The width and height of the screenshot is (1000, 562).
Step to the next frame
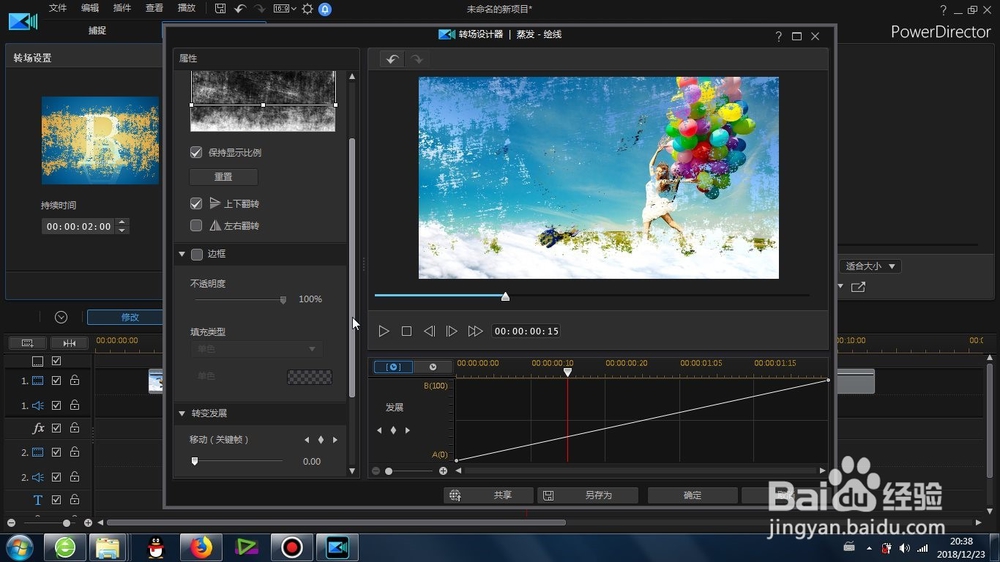452,331
